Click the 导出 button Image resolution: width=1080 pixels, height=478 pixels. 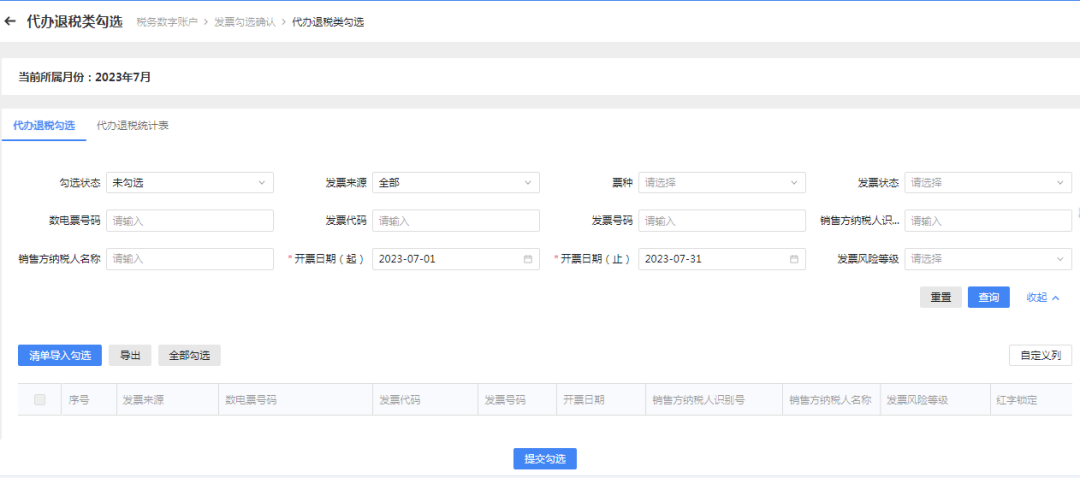tap(130, 355)
